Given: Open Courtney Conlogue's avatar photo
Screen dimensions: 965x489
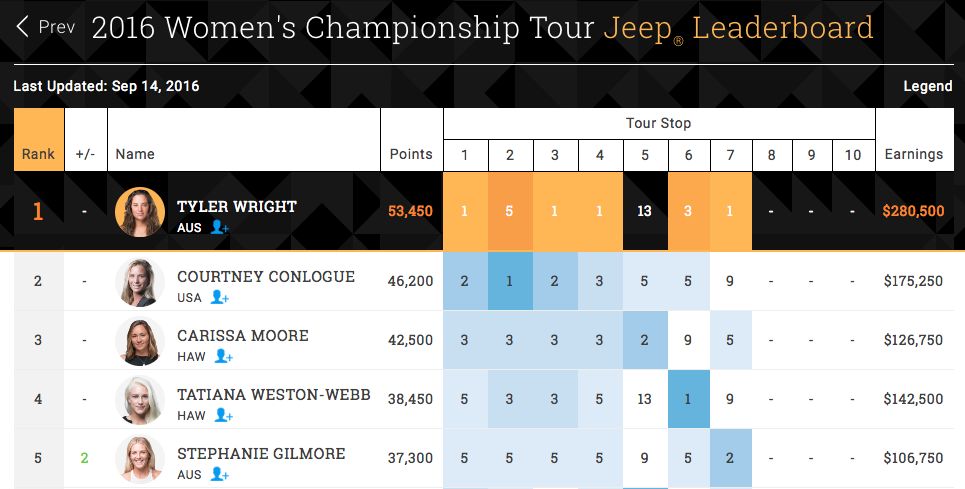Looking at the screenshot, I should tap(140, 281).
